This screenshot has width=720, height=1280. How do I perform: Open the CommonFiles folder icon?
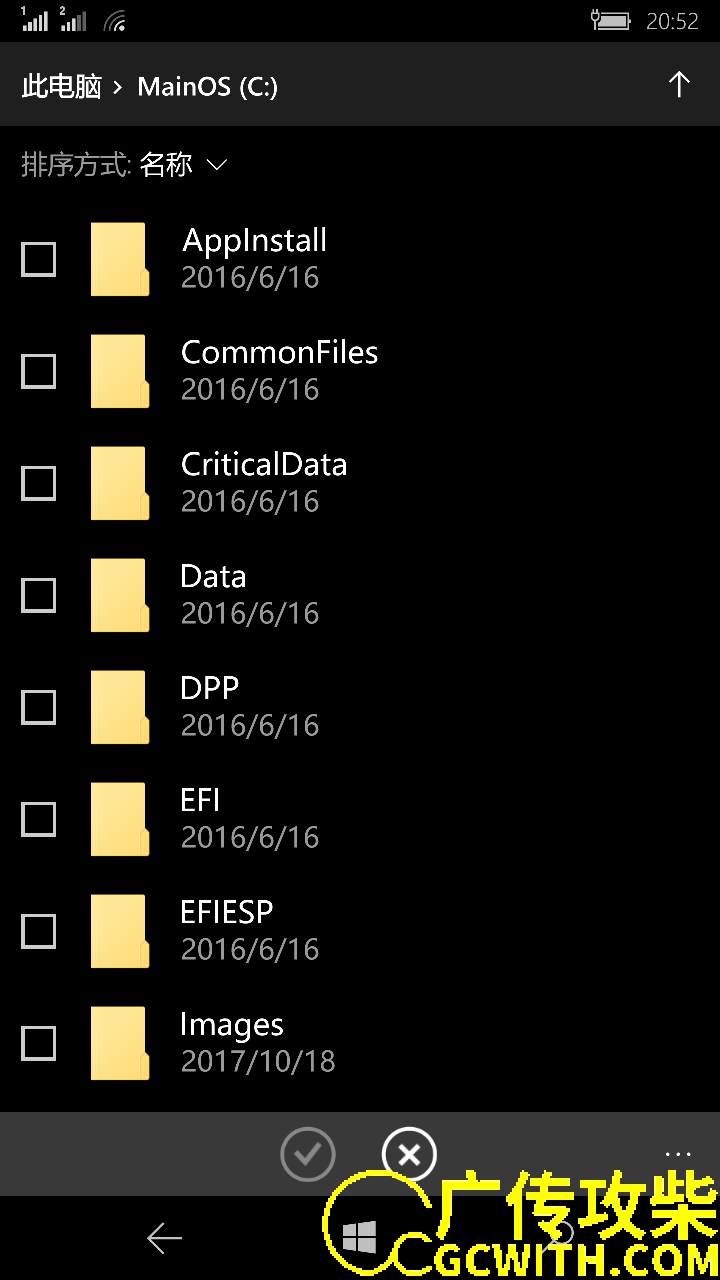click(x=120, y=372)
